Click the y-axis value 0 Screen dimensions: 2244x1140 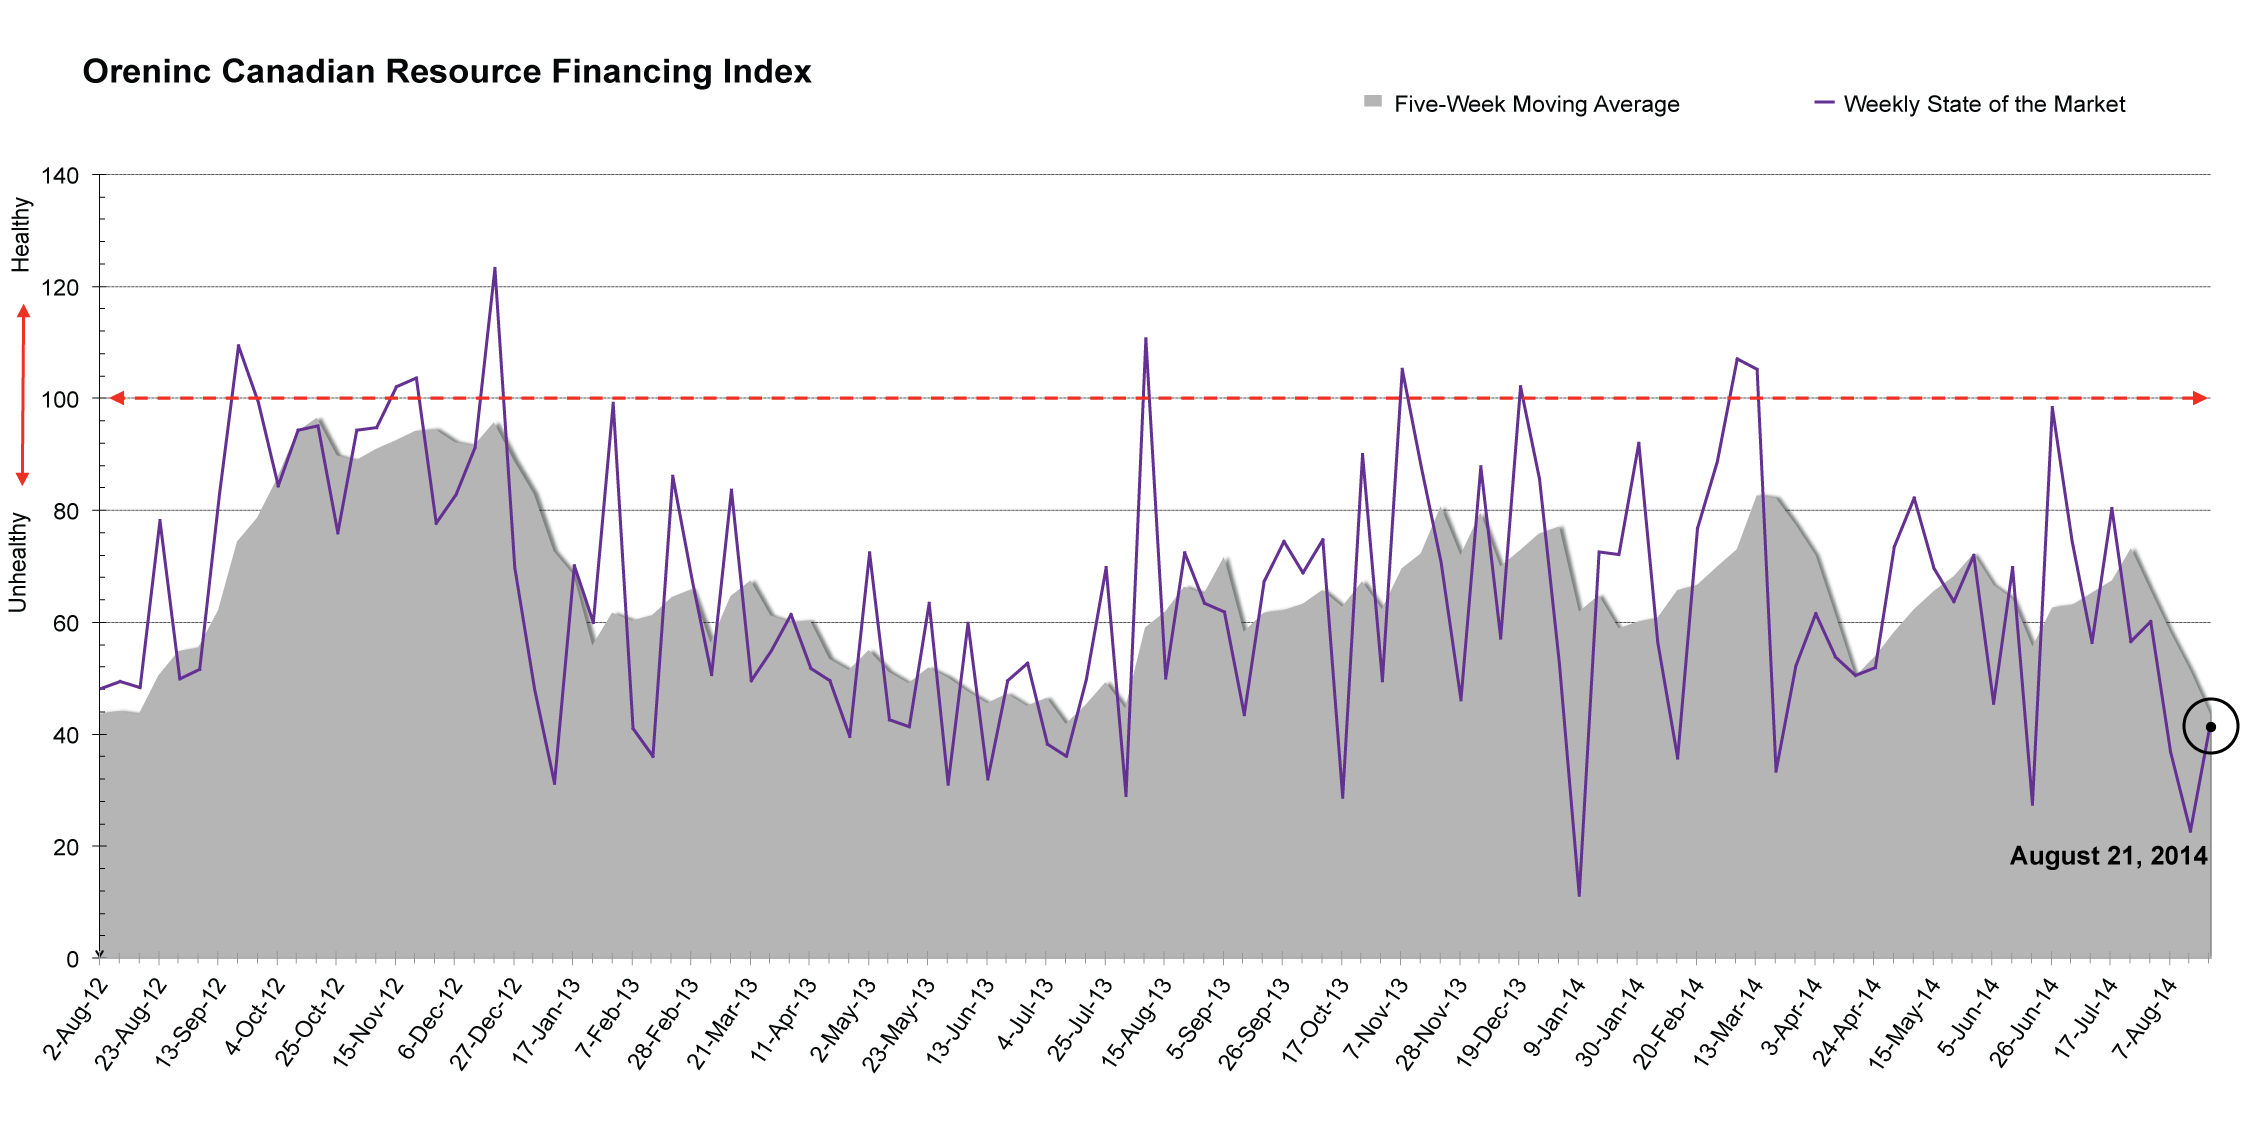tap(72, 960)
